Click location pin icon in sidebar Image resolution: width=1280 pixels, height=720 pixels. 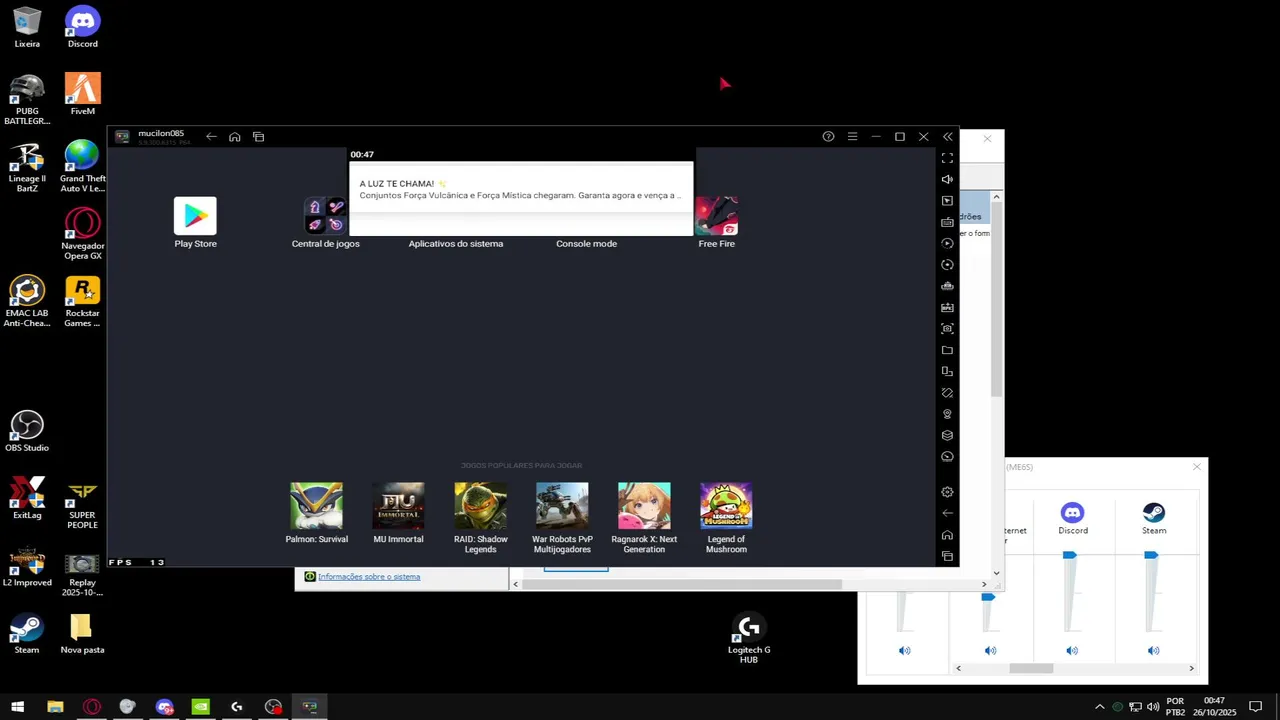coord(947,414)
